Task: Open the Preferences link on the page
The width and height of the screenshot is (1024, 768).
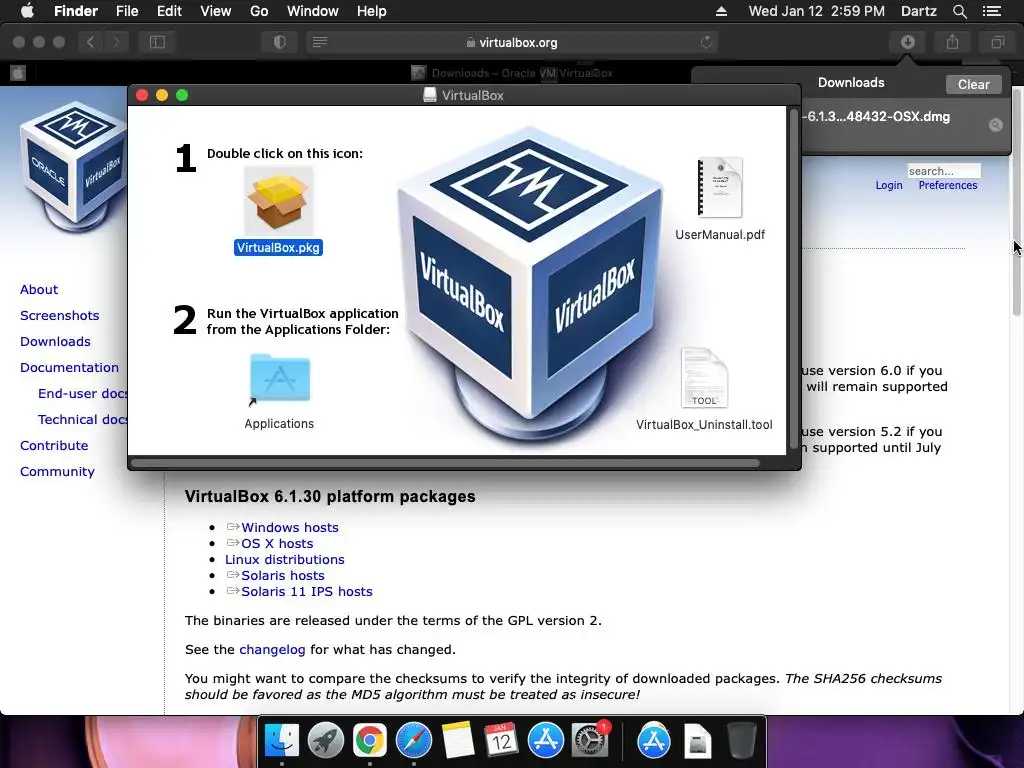Action: click(x=948, y=185)
